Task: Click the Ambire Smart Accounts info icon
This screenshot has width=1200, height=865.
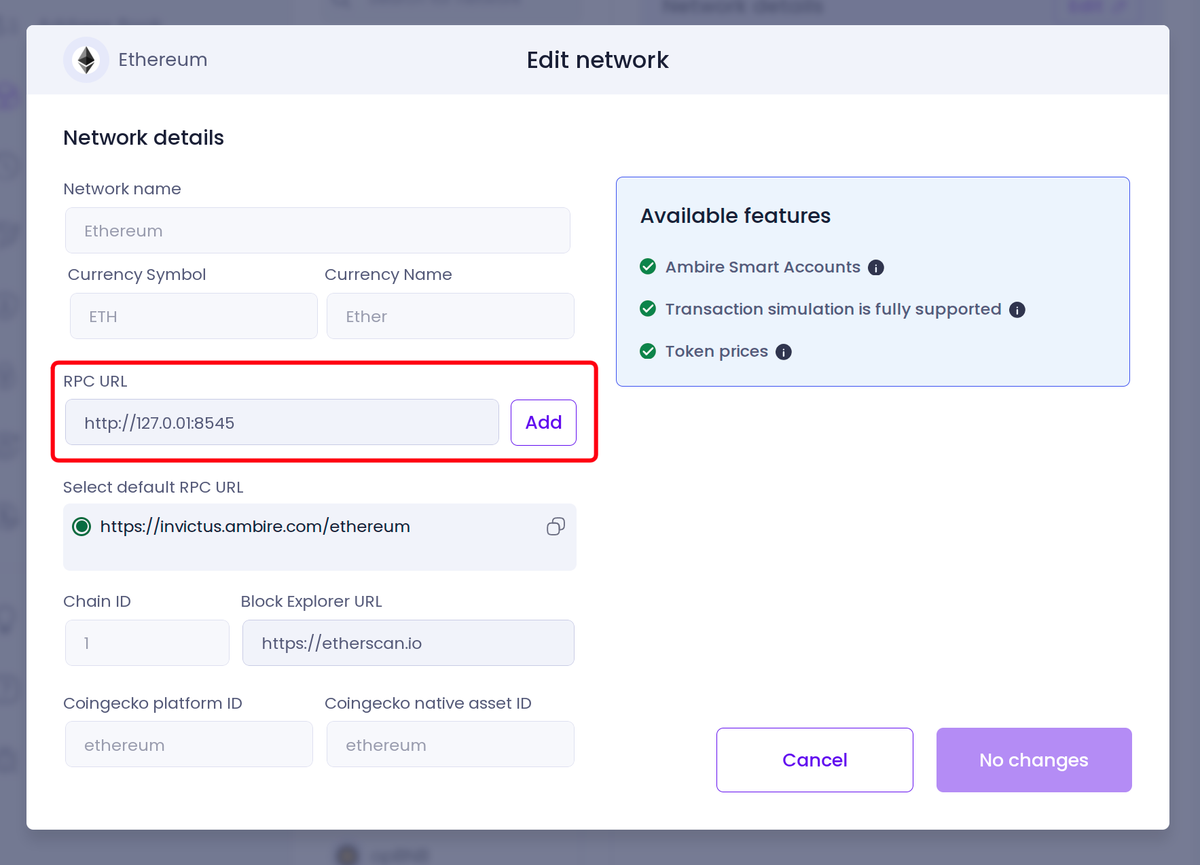Action: point(876,268)
